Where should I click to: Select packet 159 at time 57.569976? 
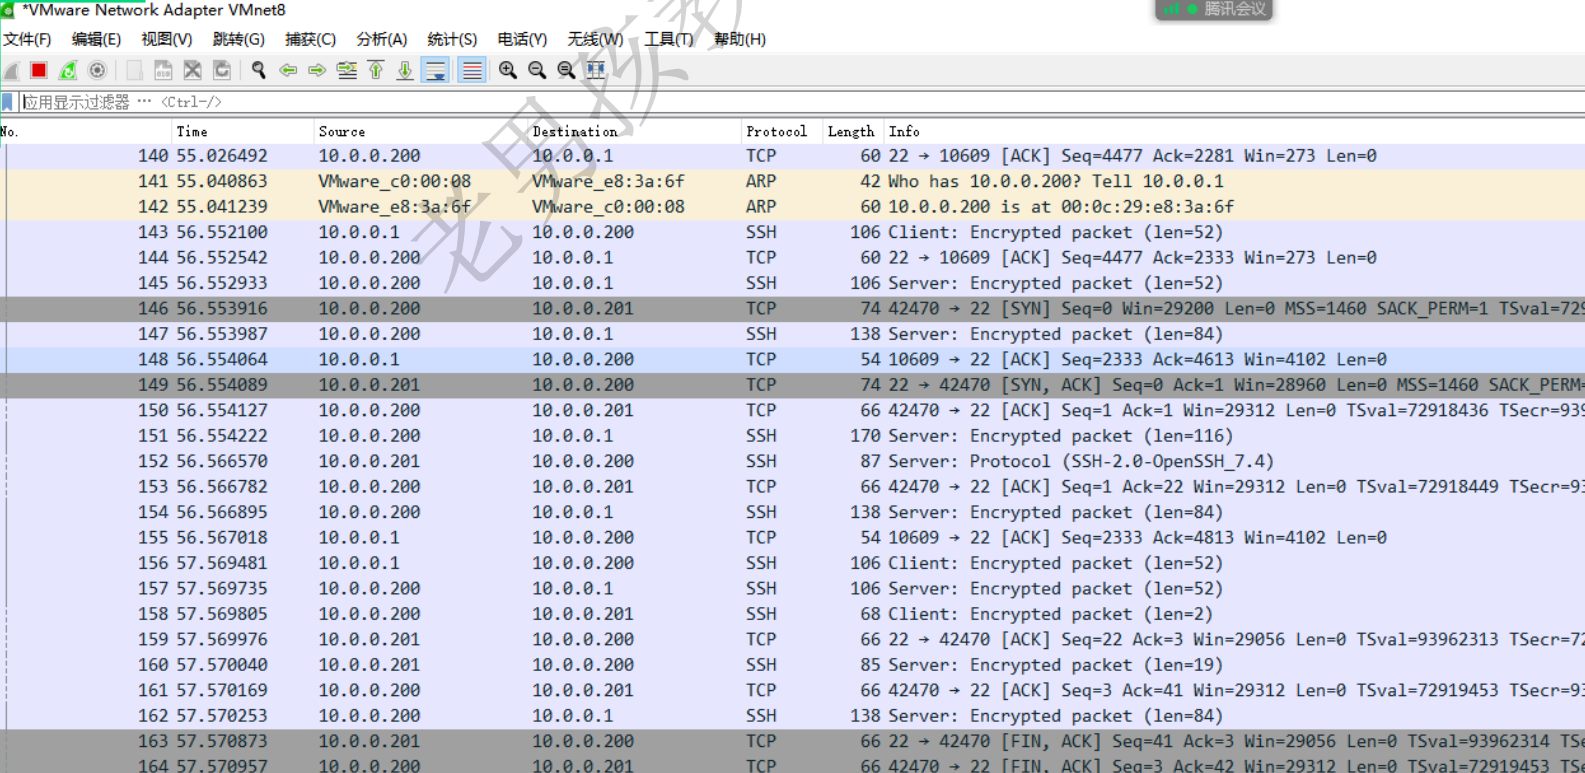click(x=792, y=639)
